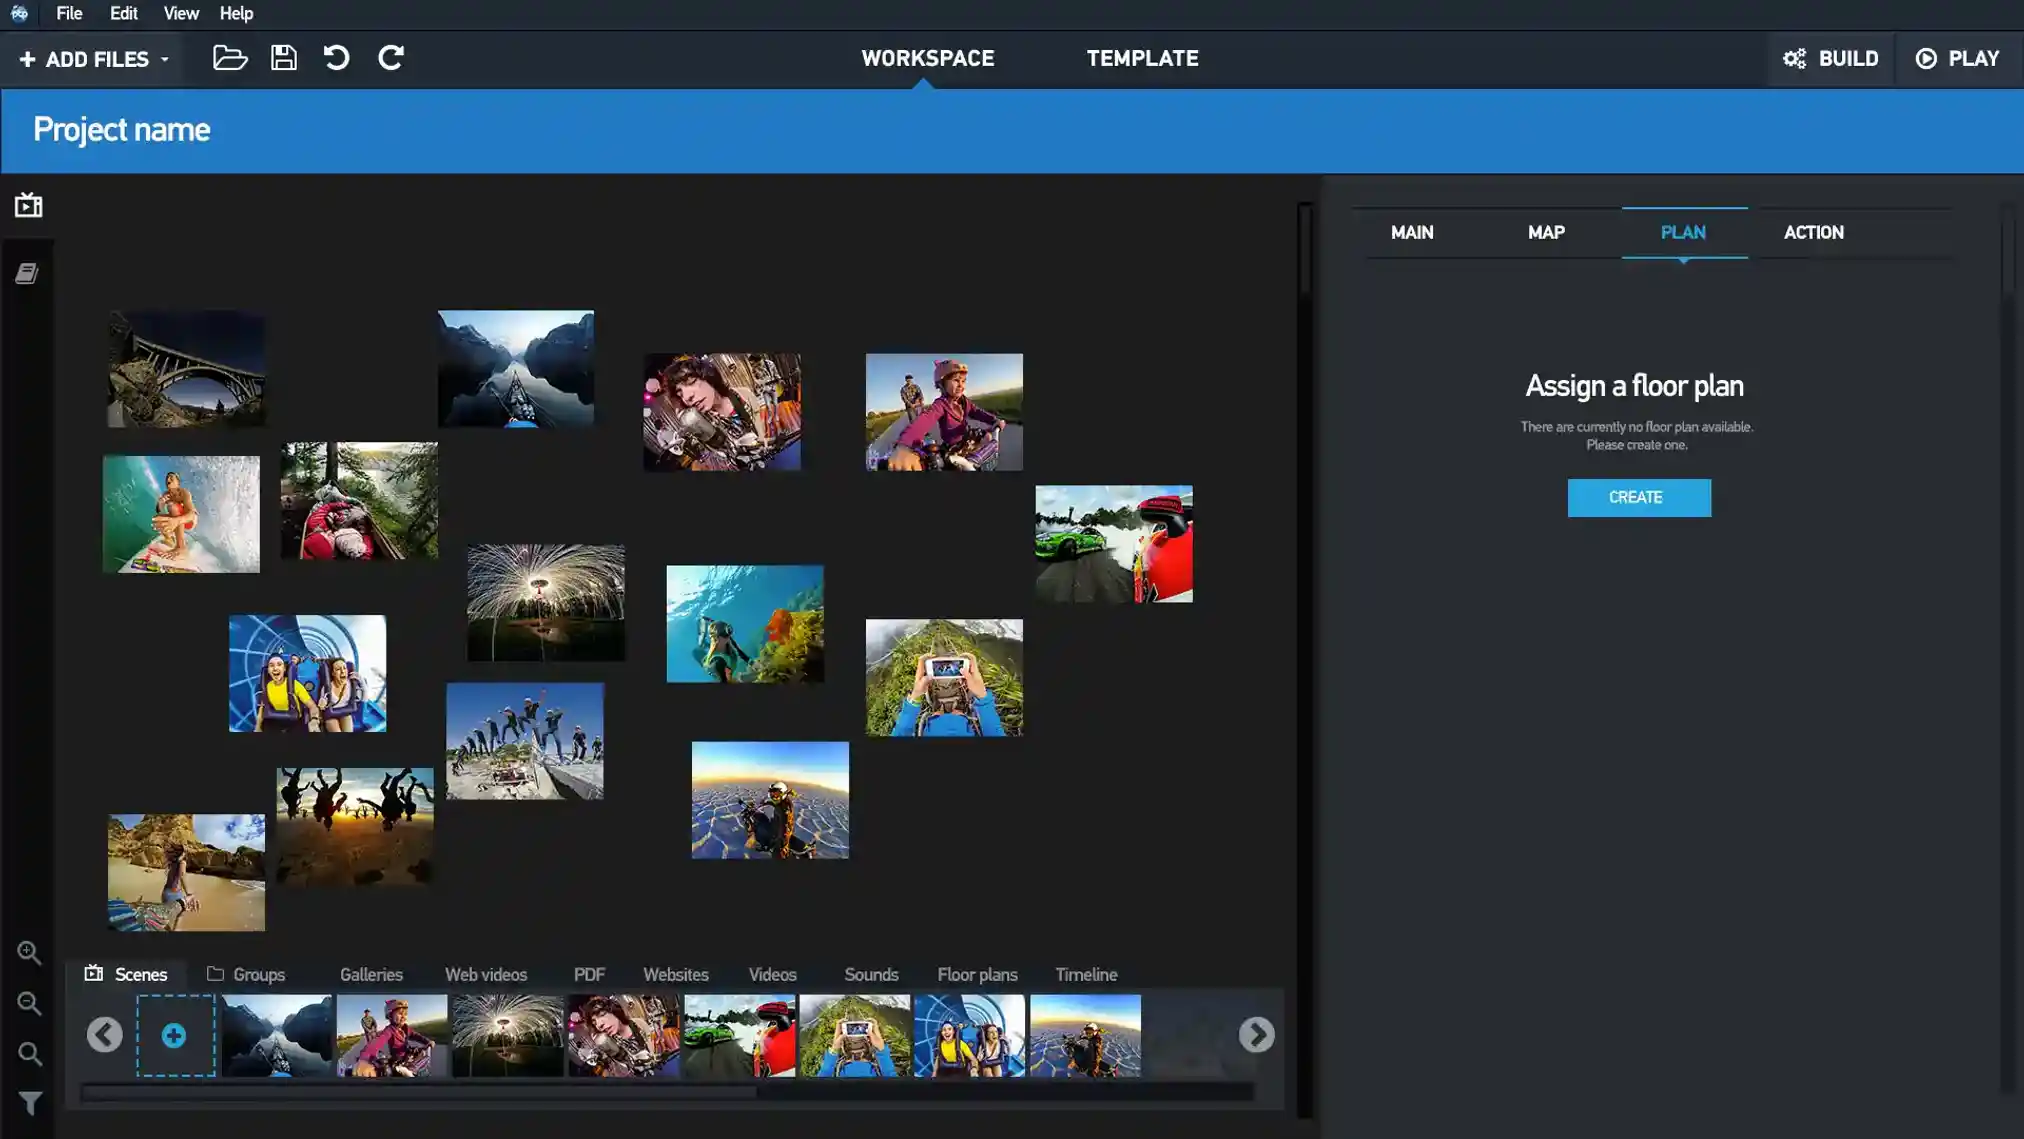Click the Build button label
This screenshot has height=1139, width=2024.
[x=1848, y=59]
